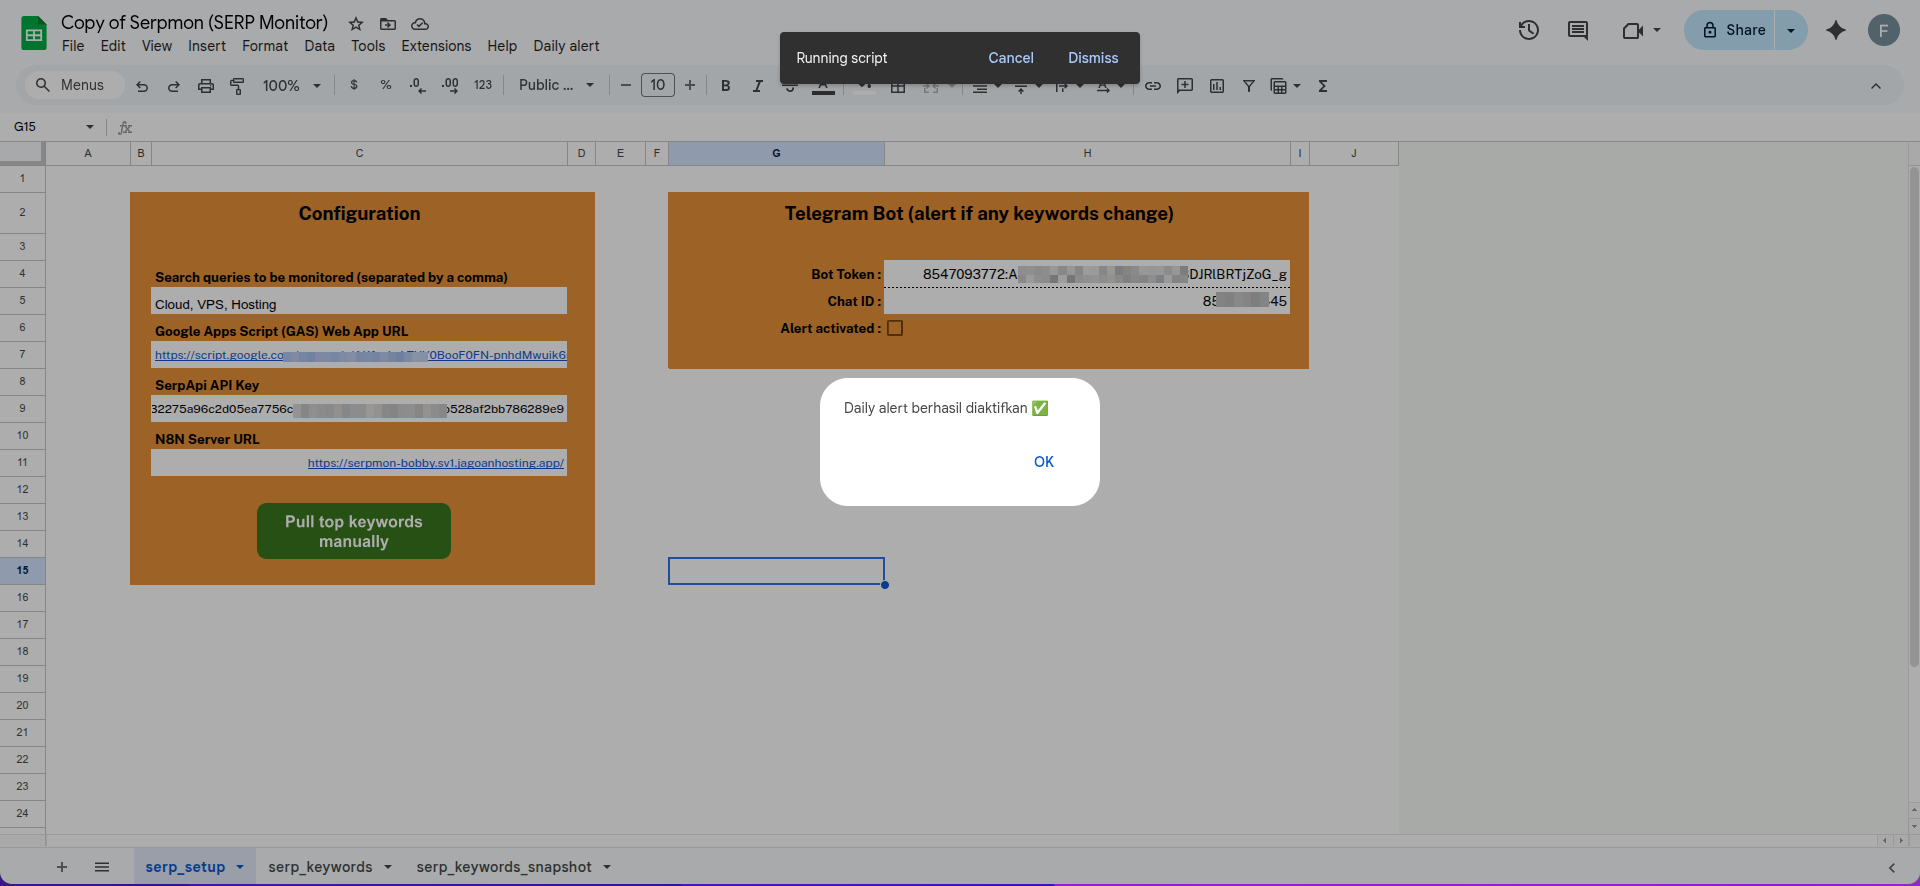Collapse the toolbar with the chevron

coord(1876,86)
